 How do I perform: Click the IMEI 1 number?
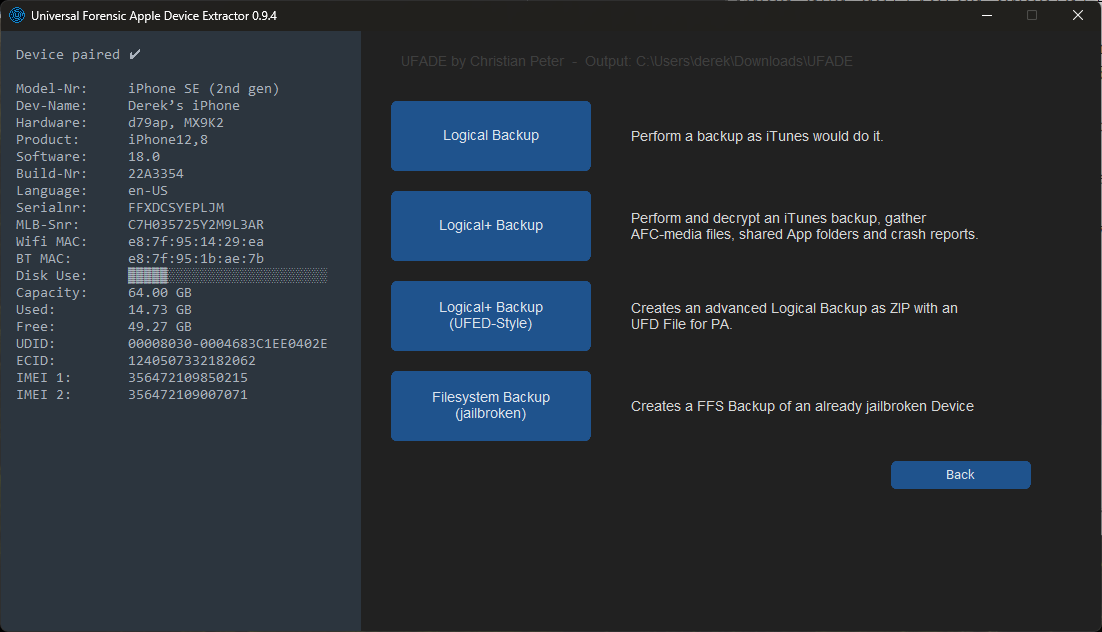(188, 377)
